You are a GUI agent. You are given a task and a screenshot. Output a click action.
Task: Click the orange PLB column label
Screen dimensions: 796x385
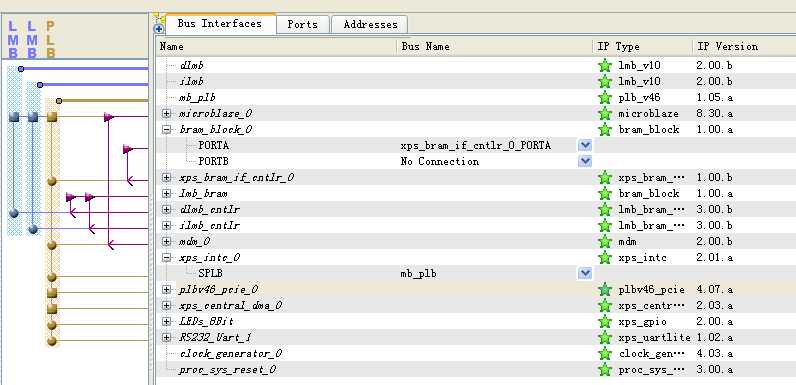click(51, 39)
